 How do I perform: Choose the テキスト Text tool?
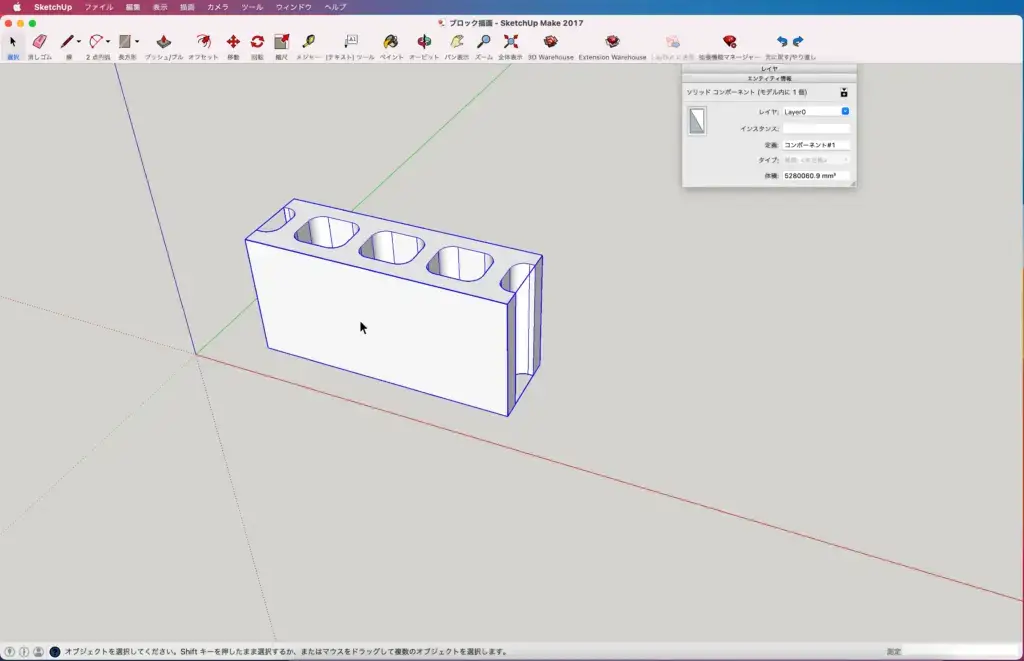[x=351, y=42]
